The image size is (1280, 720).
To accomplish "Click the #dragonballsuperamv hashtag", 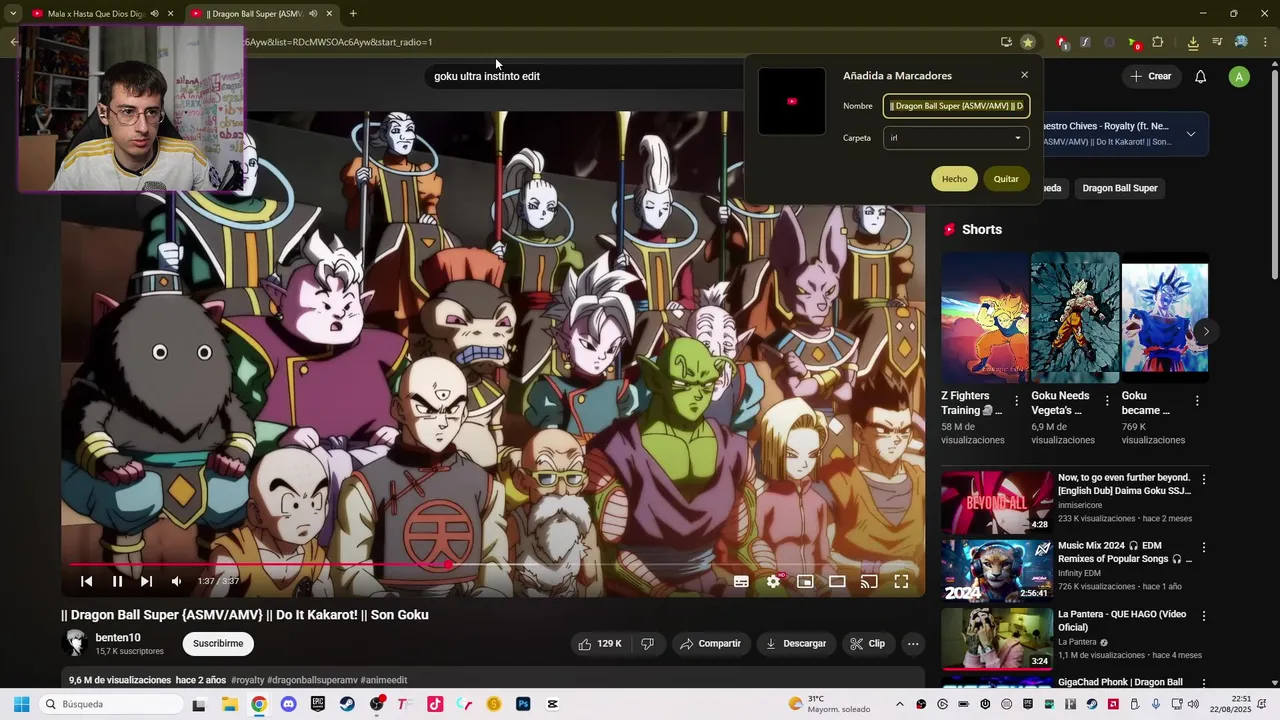I will point(312,680).
